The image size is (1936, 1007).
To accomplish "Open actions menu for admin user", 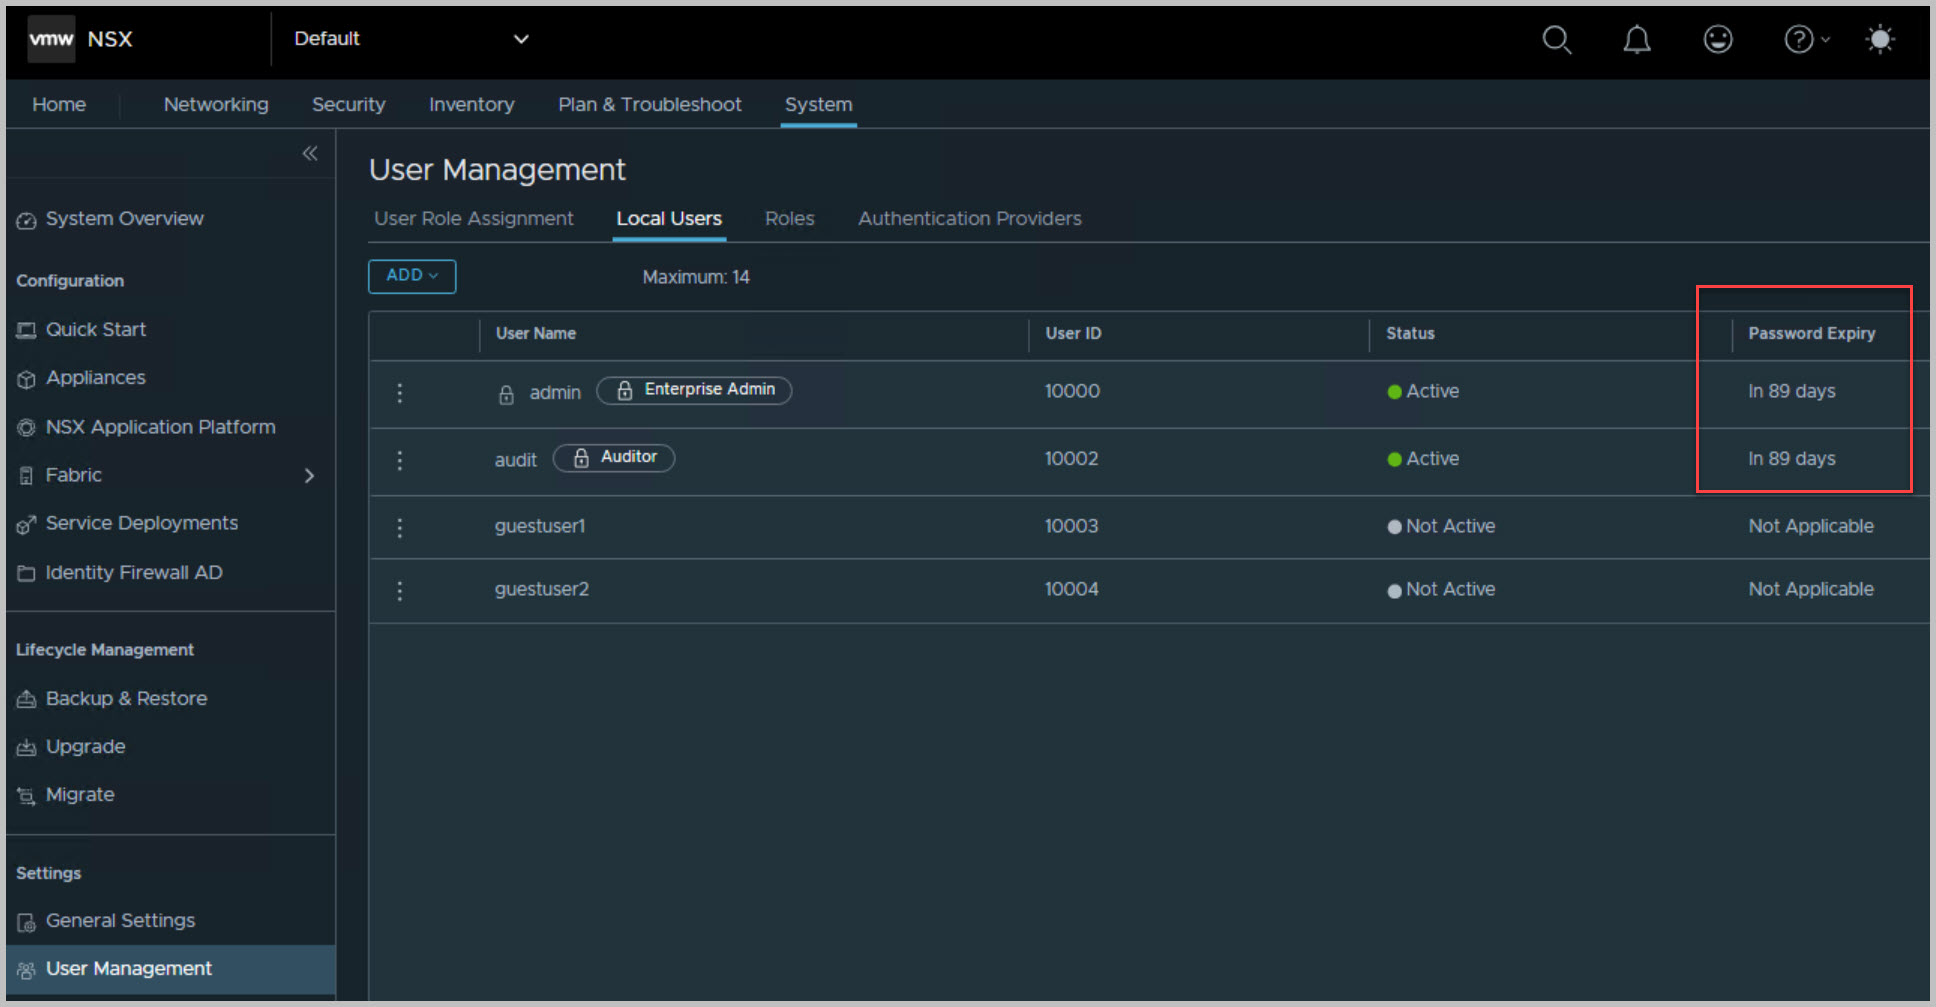I will tap(400, 393).
